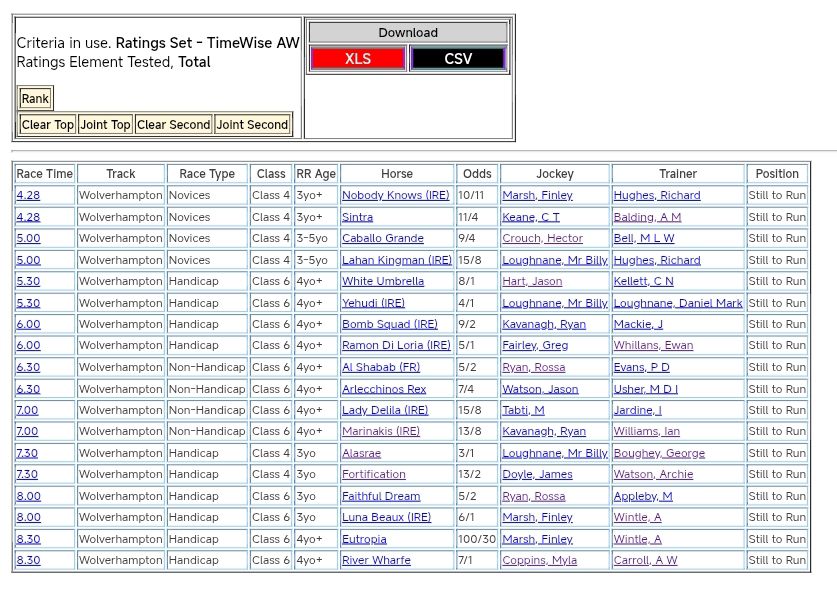Click the black CSV download button
This screenshot has width=837, height=597.
458,59
